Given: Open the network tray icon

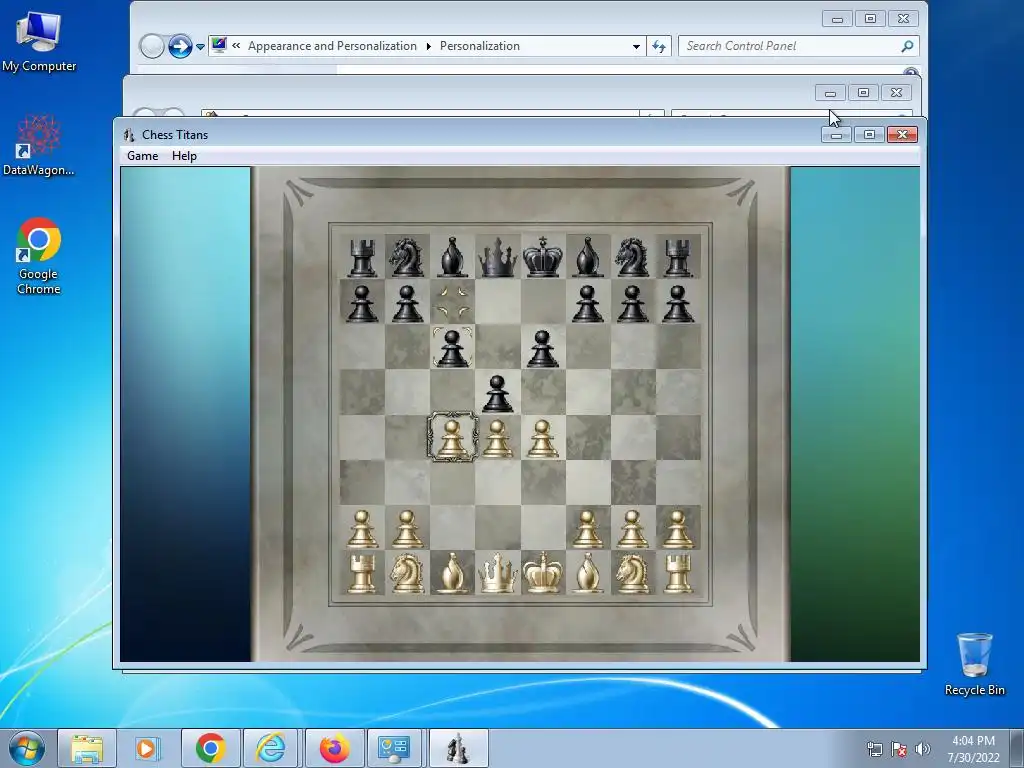Looking at the screenshot, I should click(874, 749).
